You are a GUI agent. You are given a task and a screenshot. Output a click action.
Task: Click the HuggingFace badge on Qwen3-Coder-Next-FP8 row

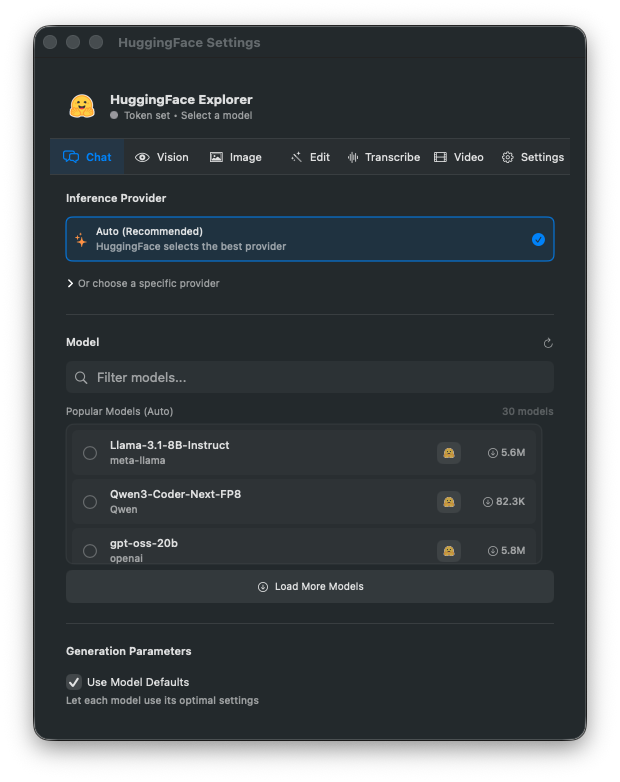[449, 502]
